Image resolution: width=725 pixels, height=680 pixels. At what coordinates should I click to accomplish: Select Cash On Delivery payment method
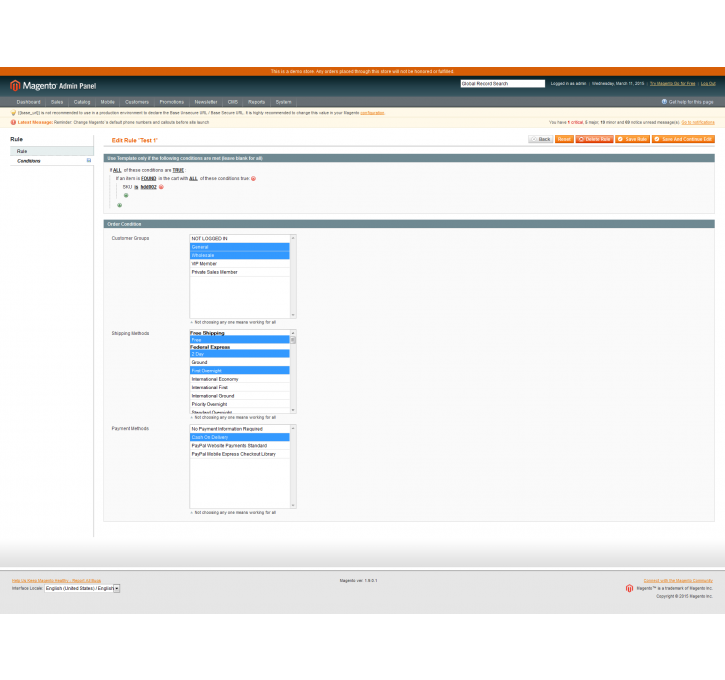pyautogui.click(x=240, y=437)
